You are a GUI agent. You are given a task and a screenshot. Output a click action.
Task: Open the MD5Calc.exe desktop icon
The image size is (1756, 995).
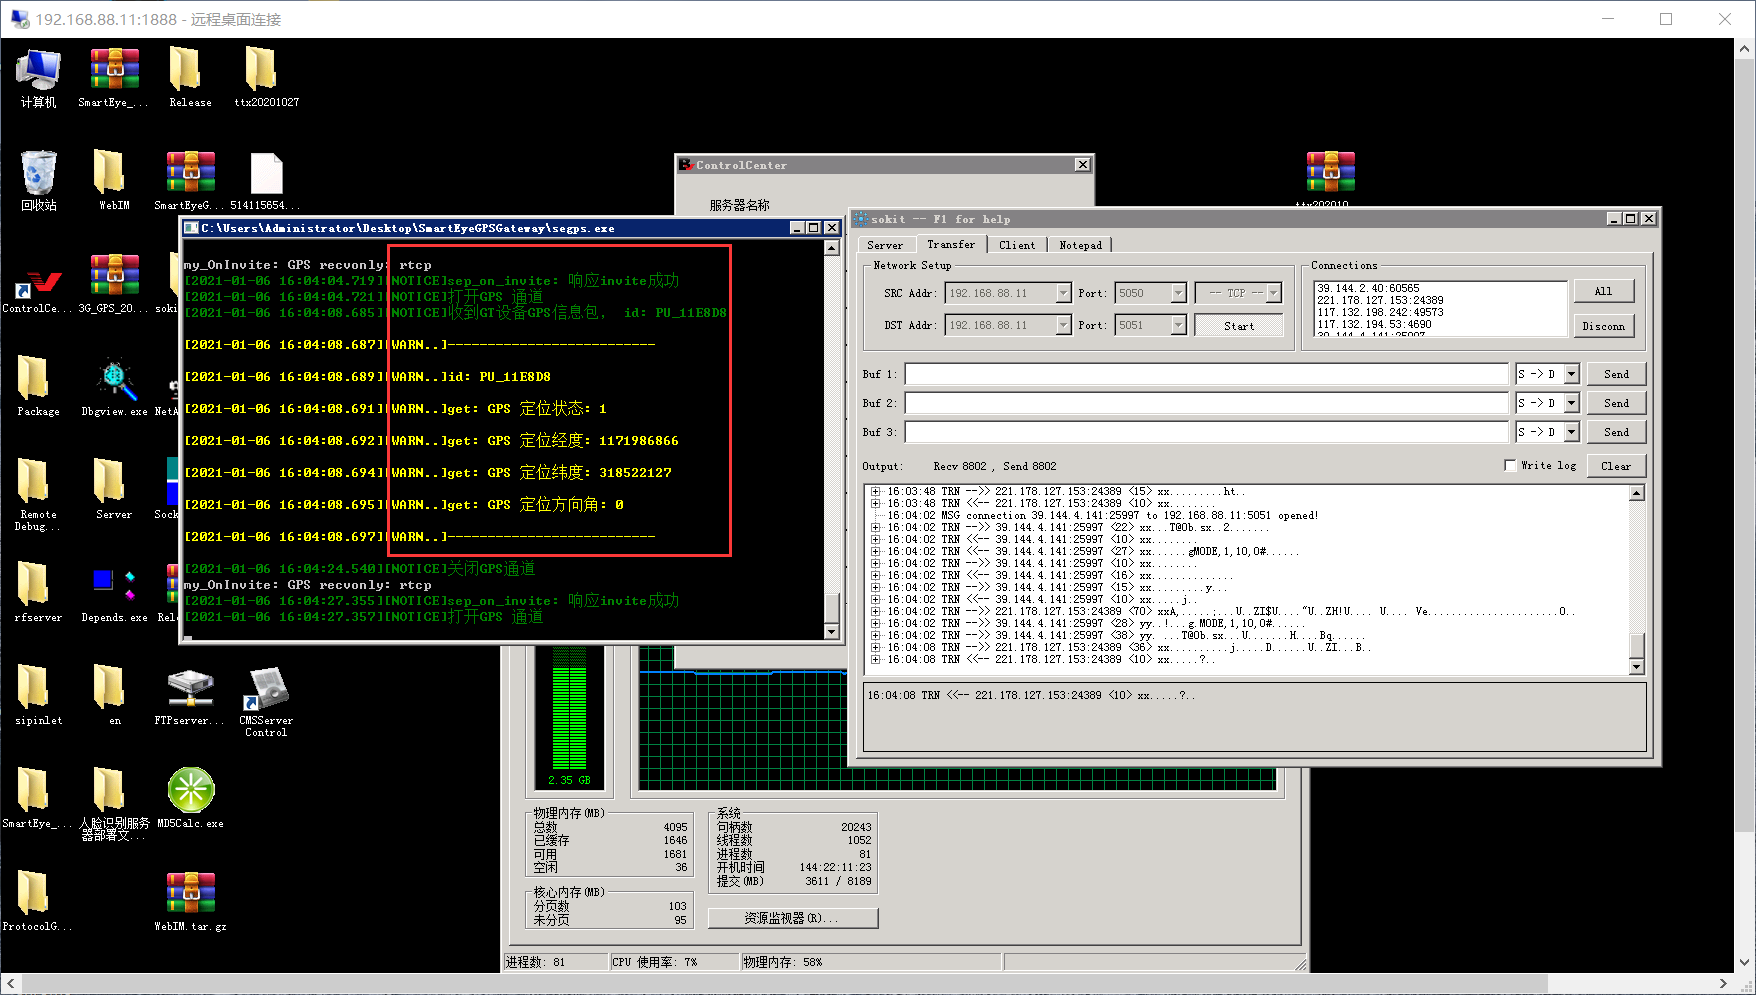coord(190,792)
